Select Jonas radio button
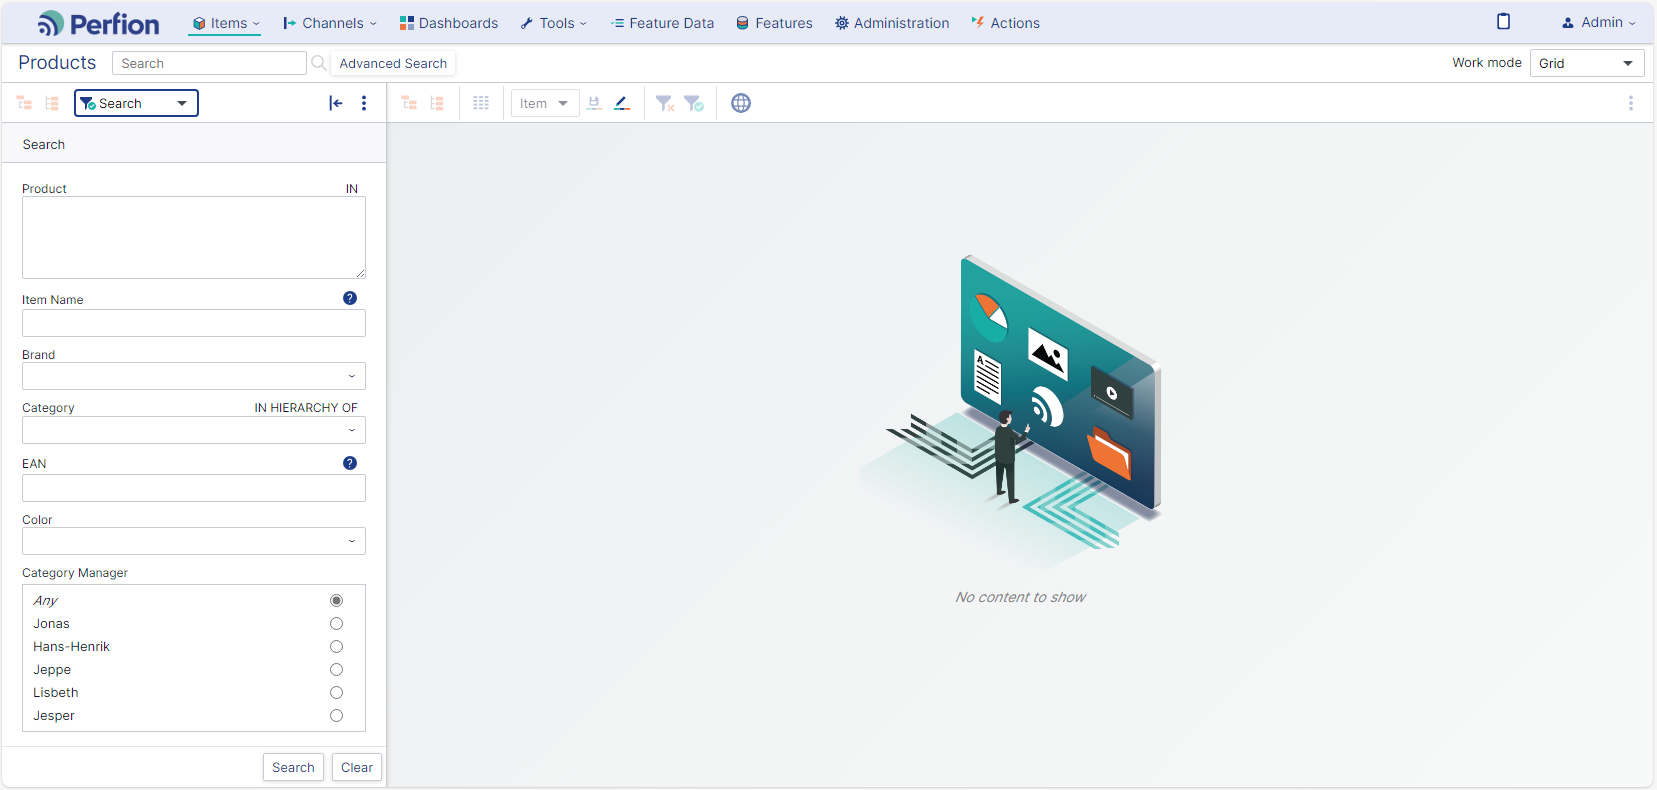The height and width of the screenshot is (790, 1657). (337, 624)
